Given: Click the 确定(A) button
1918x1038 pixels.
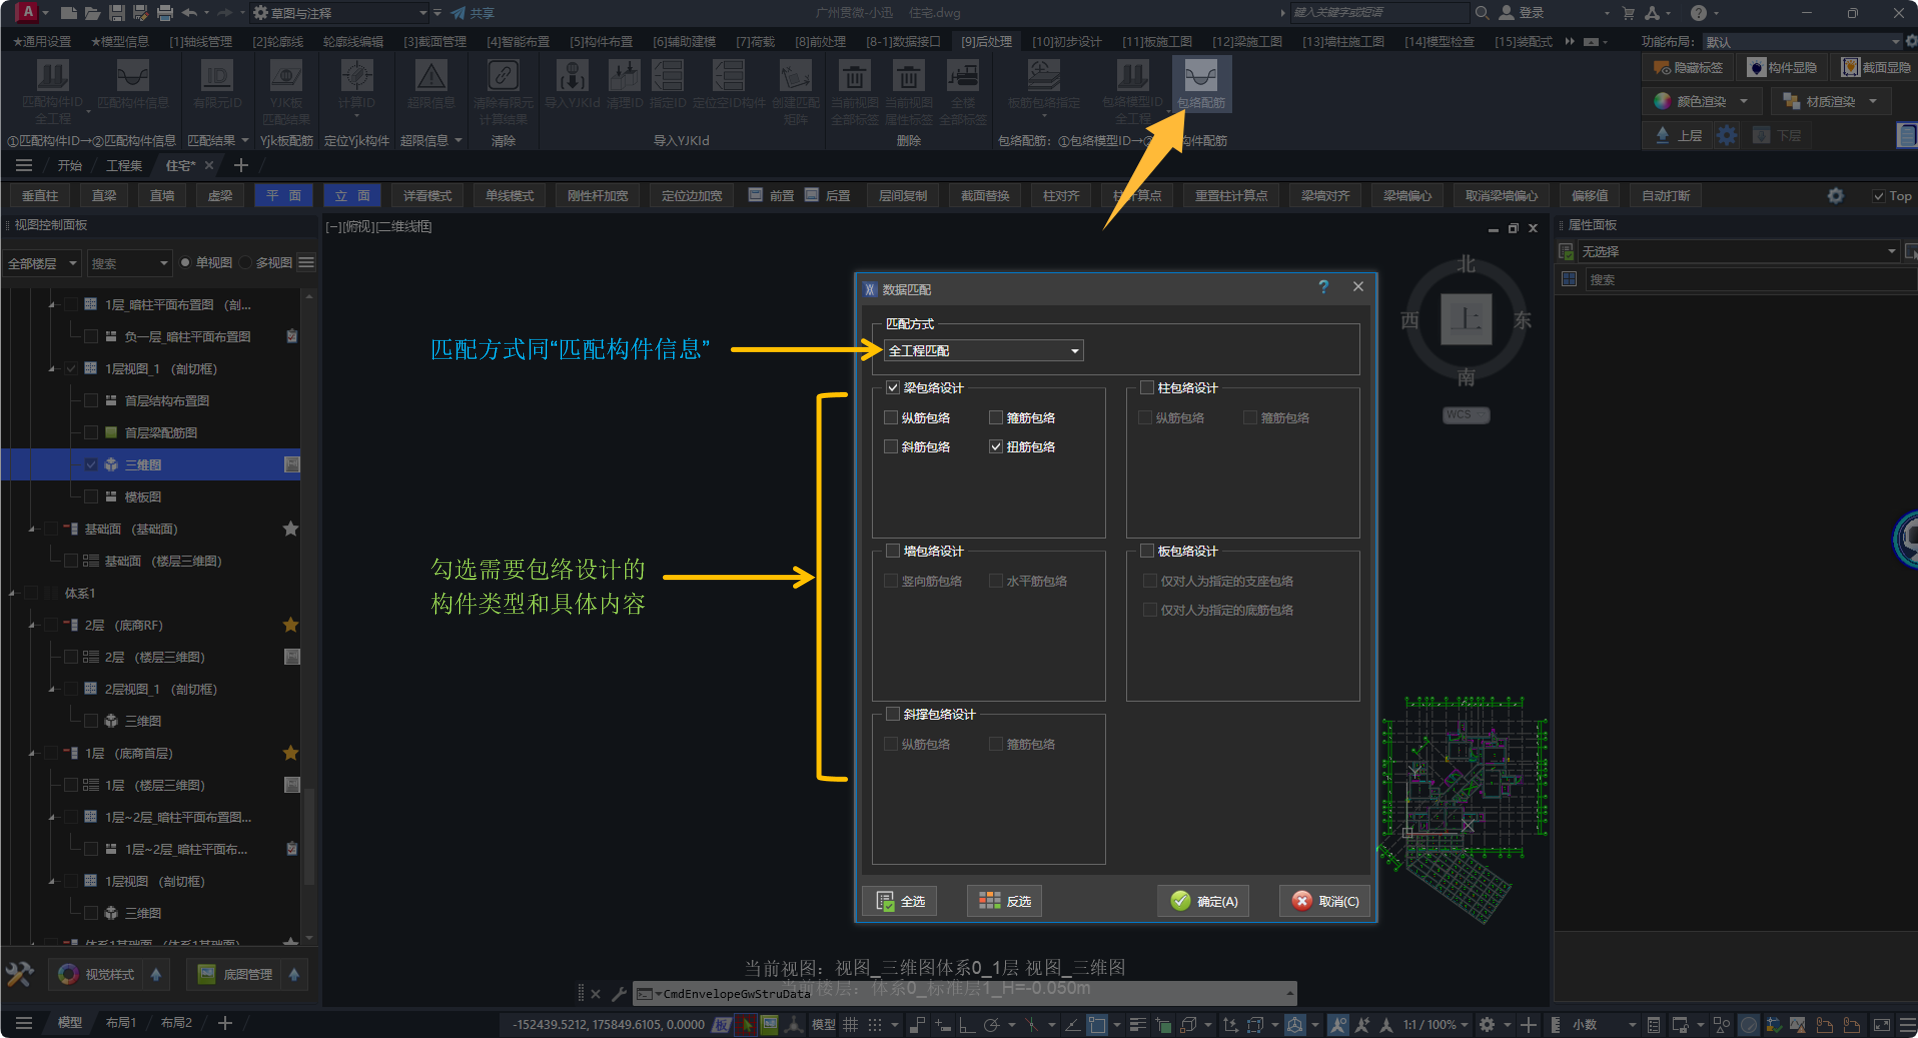Looking at the screenshot, I should coord(1205,901).
